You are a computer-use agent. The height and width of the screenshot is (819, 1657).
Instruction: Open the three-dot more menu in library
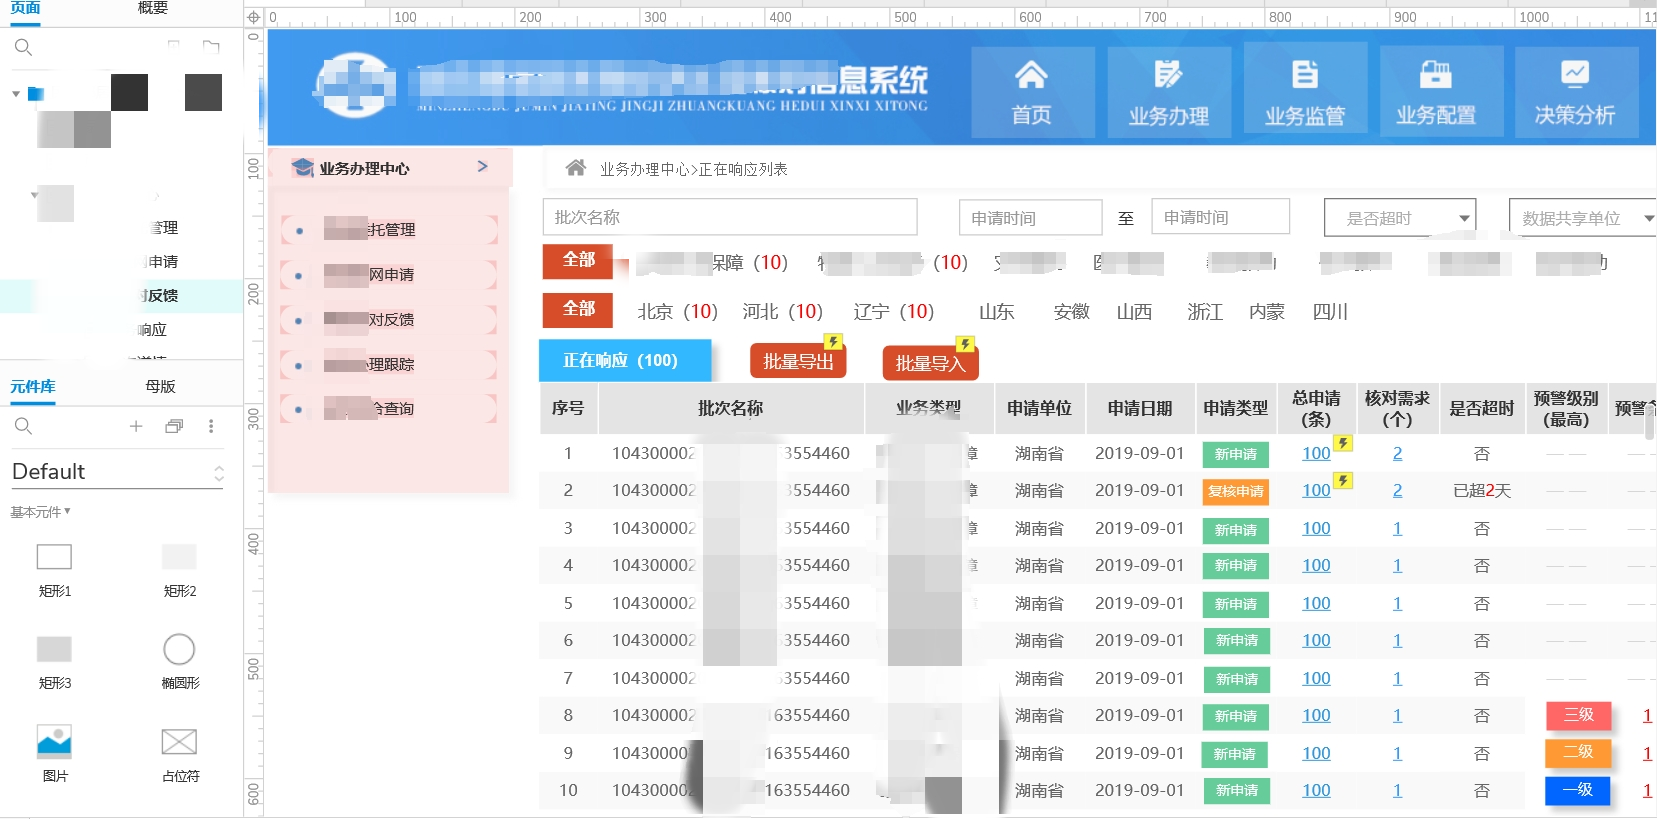211,426
